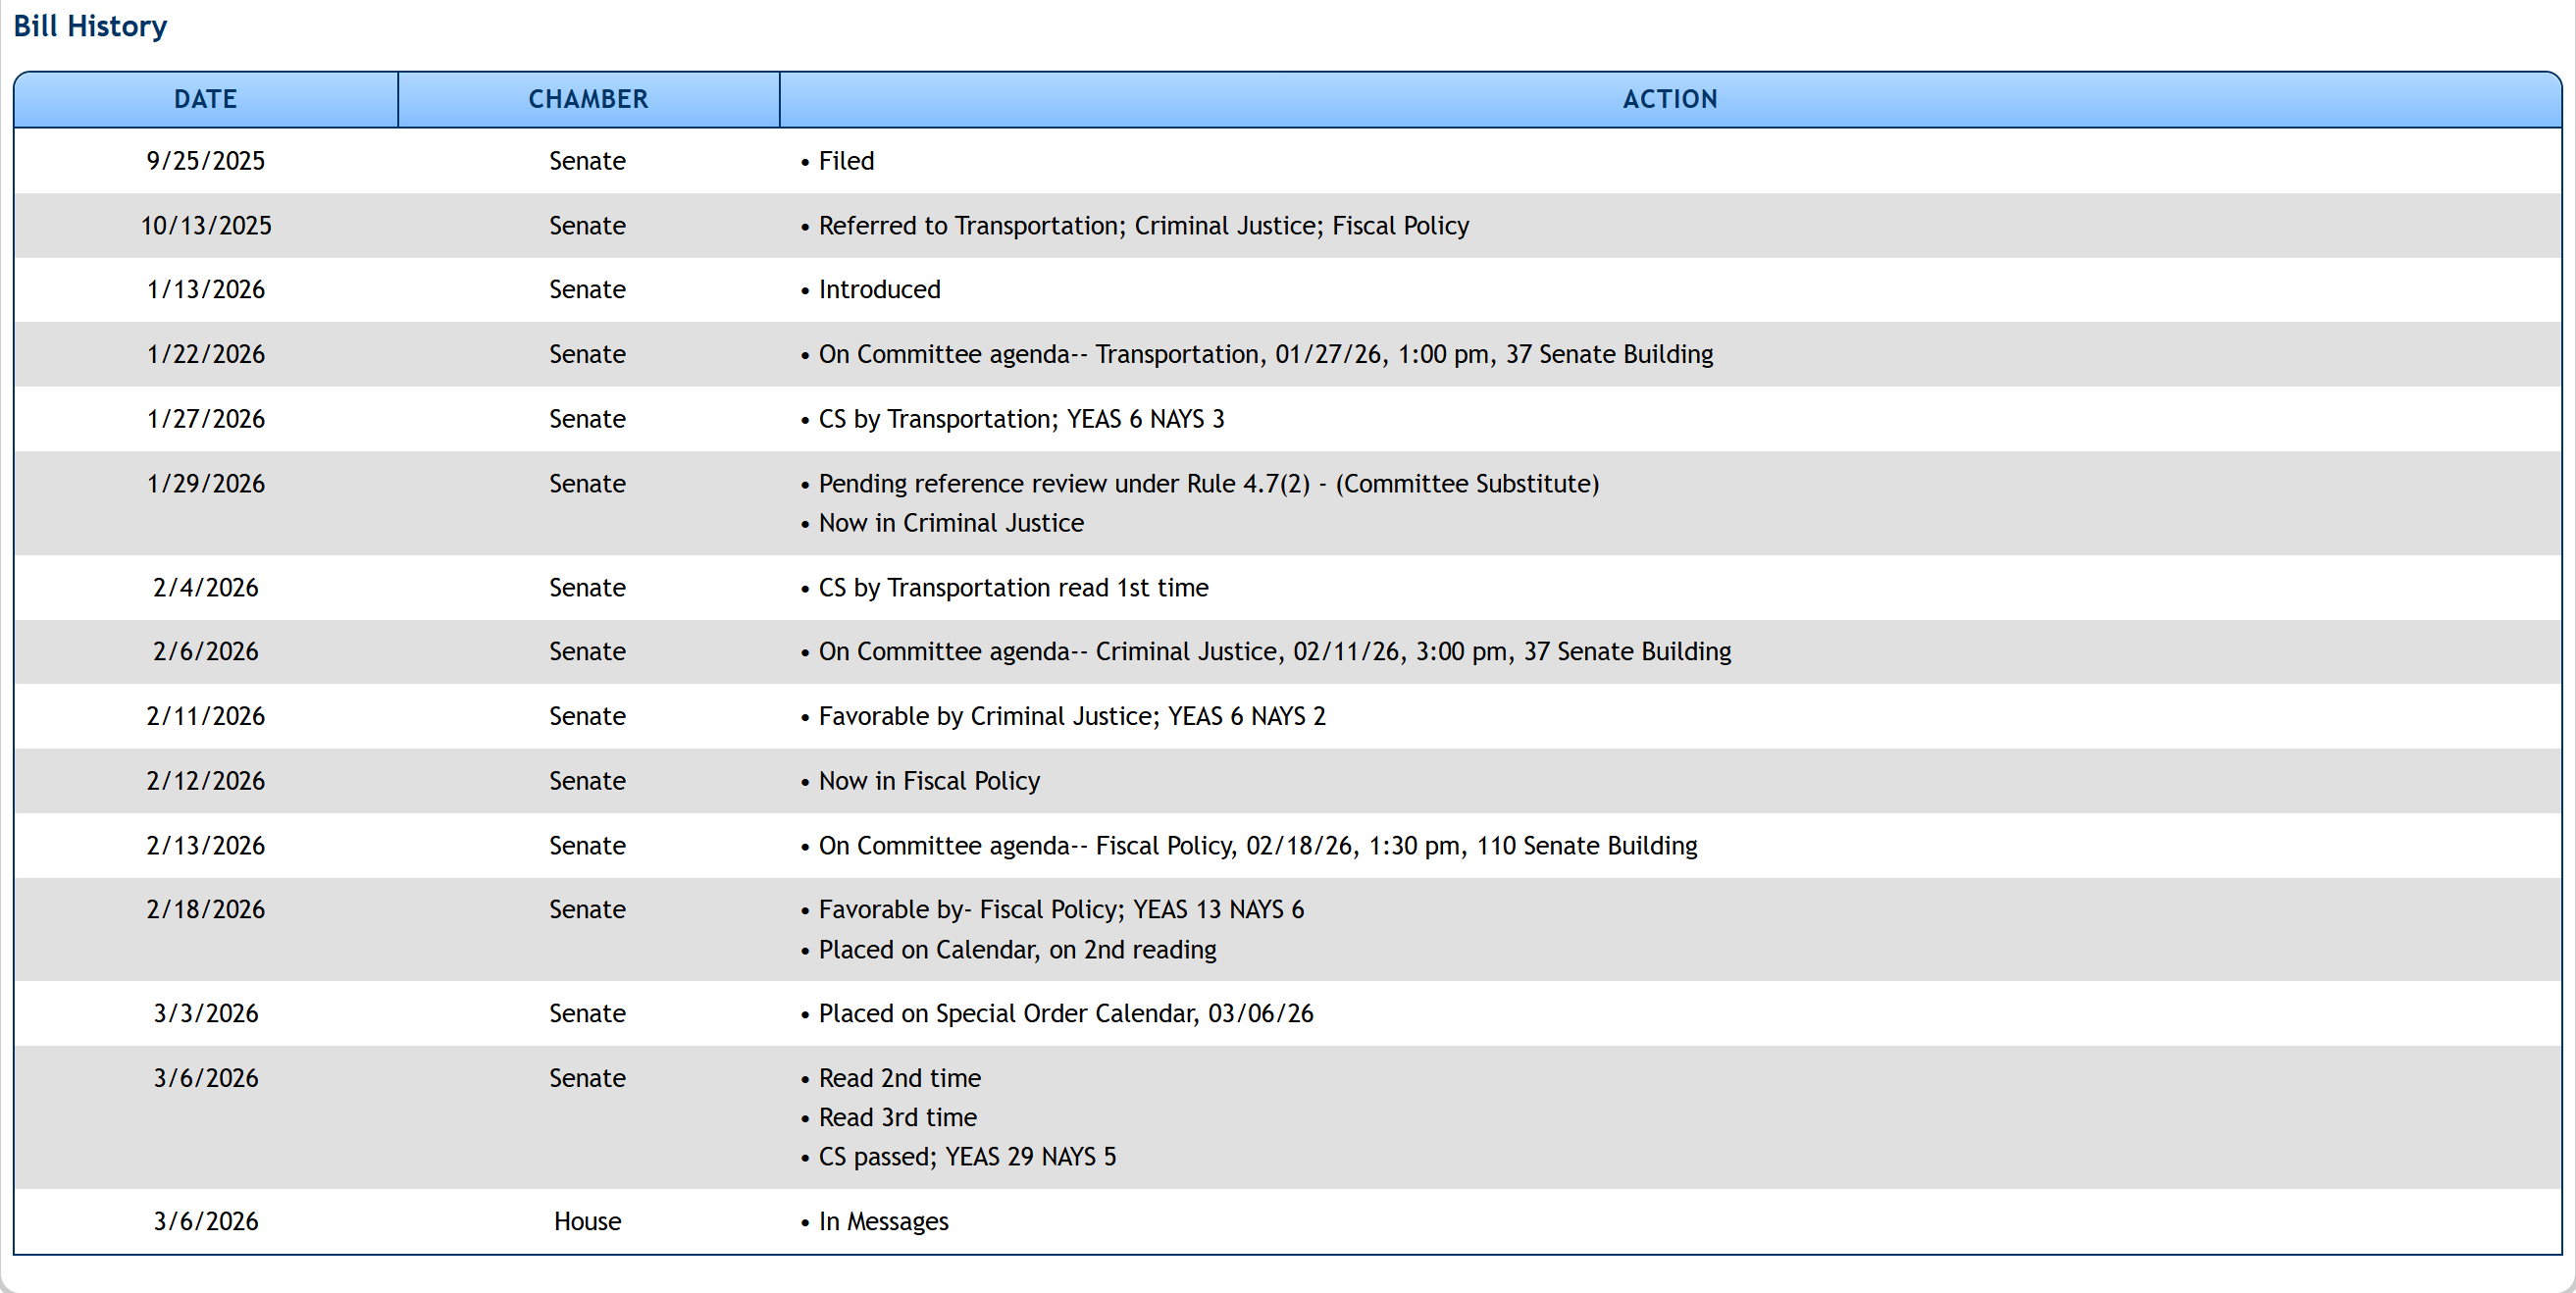This screenshot has width=2576, height=1293.
Task: Click Pending reference review under Rule 4.7(2)
Action: [x=1208, y=484]
